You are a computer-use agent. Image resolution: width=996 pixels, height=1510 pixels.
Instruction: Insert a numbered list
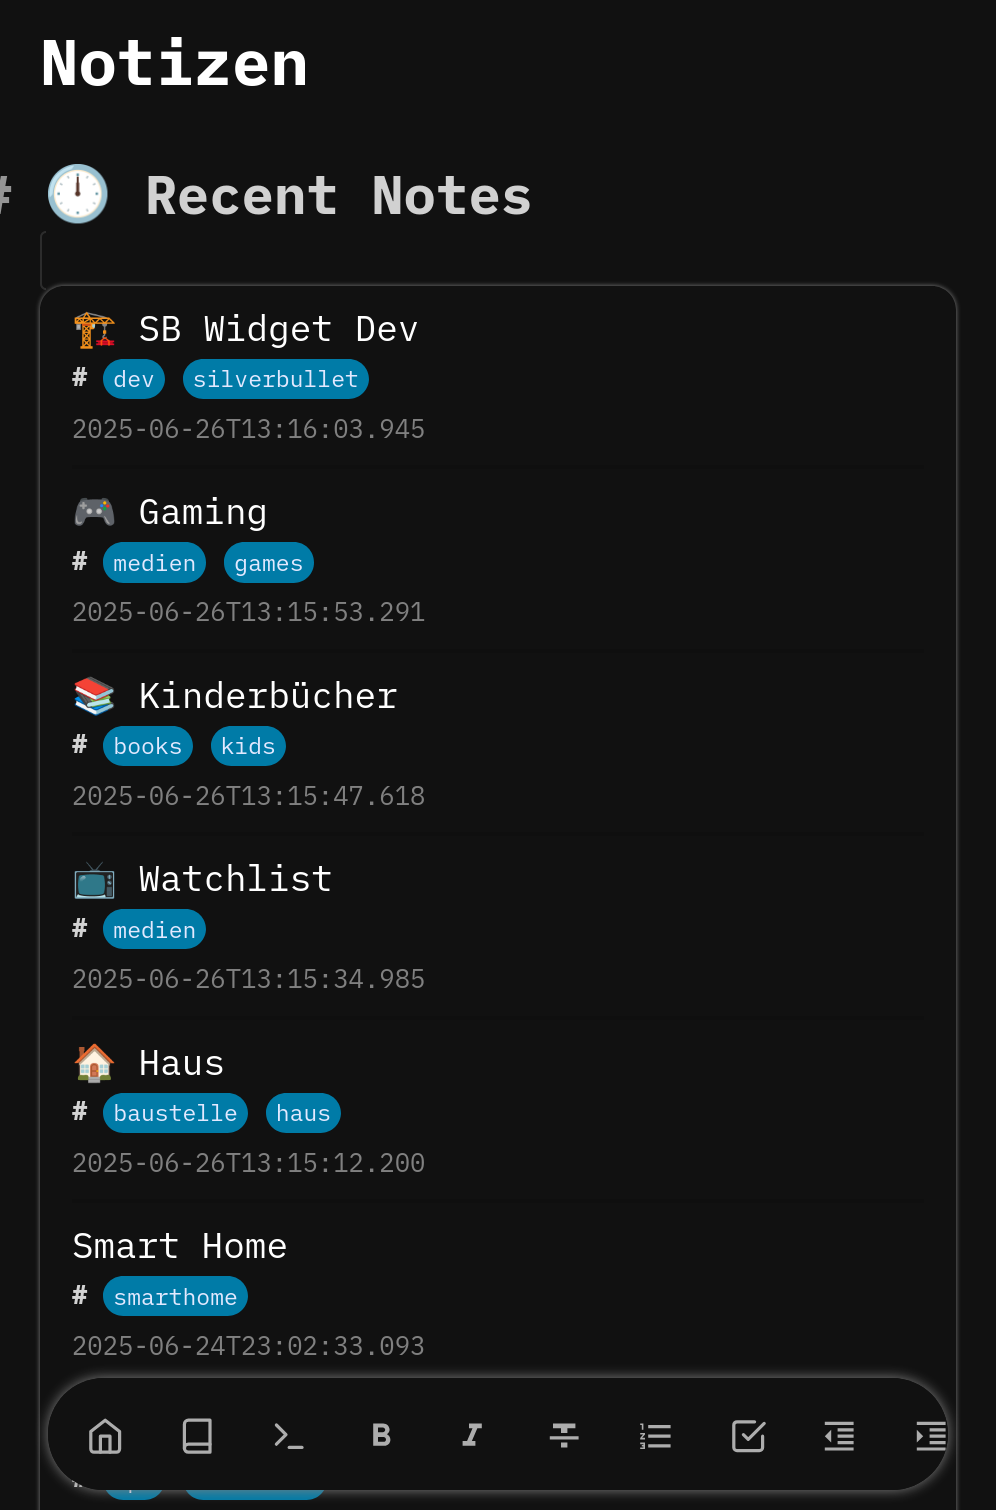(x=656, y=1436)
